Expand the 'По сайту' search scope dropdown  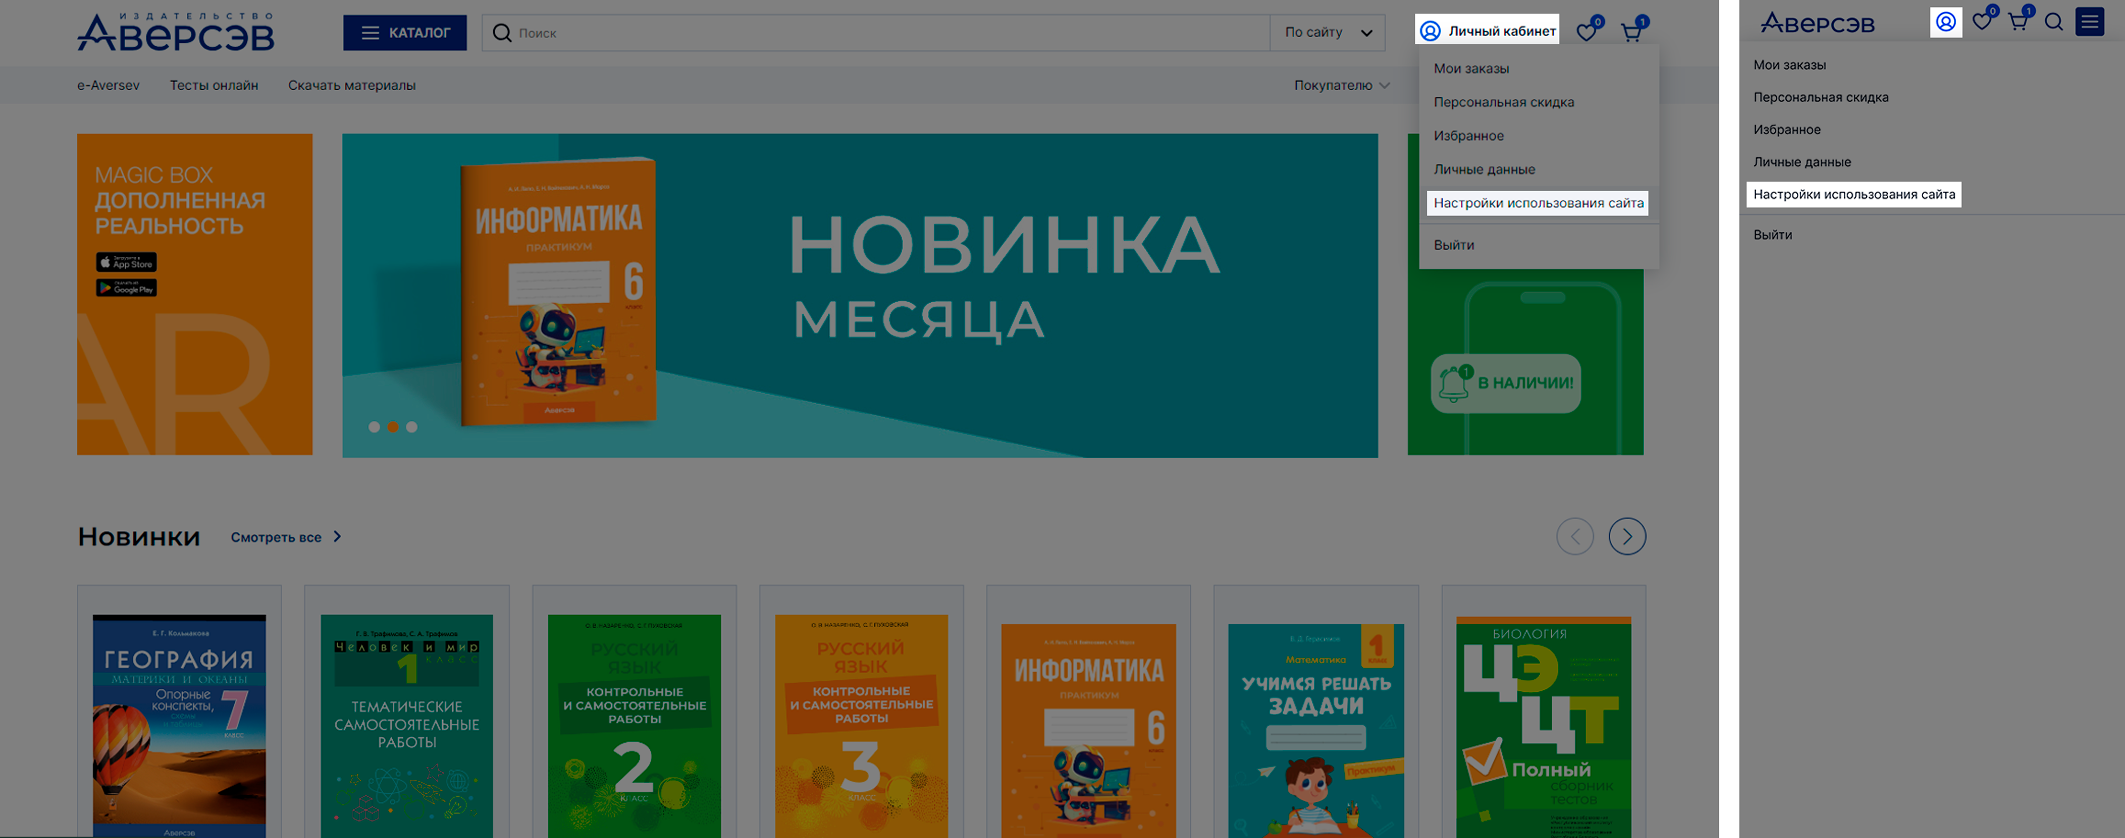(1327, 33)
